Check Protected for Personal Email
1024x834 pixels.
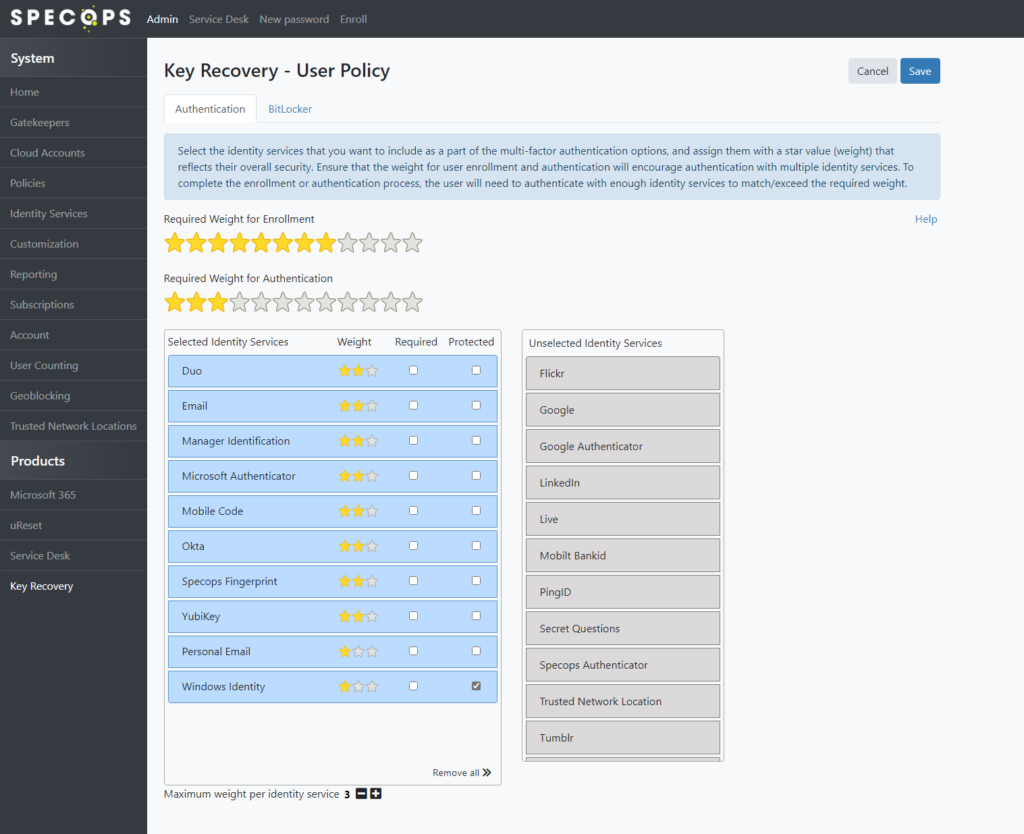476,650
